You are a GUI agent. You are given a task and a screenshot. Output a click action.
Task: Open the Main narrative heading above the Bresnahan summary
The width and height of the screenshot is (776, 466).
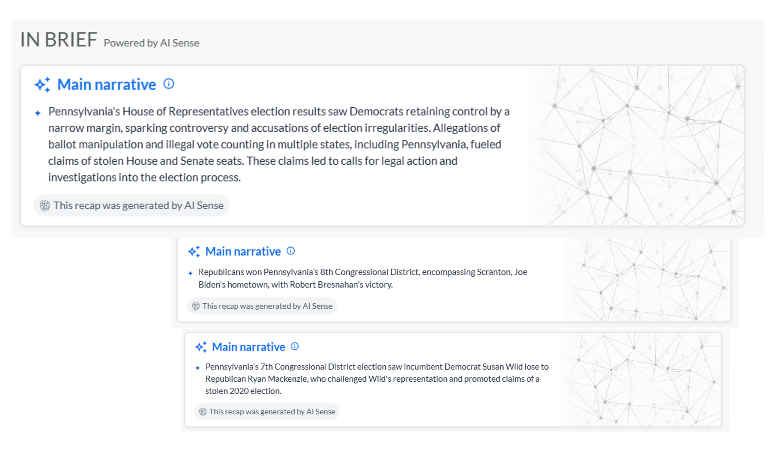tap(243, 252)
